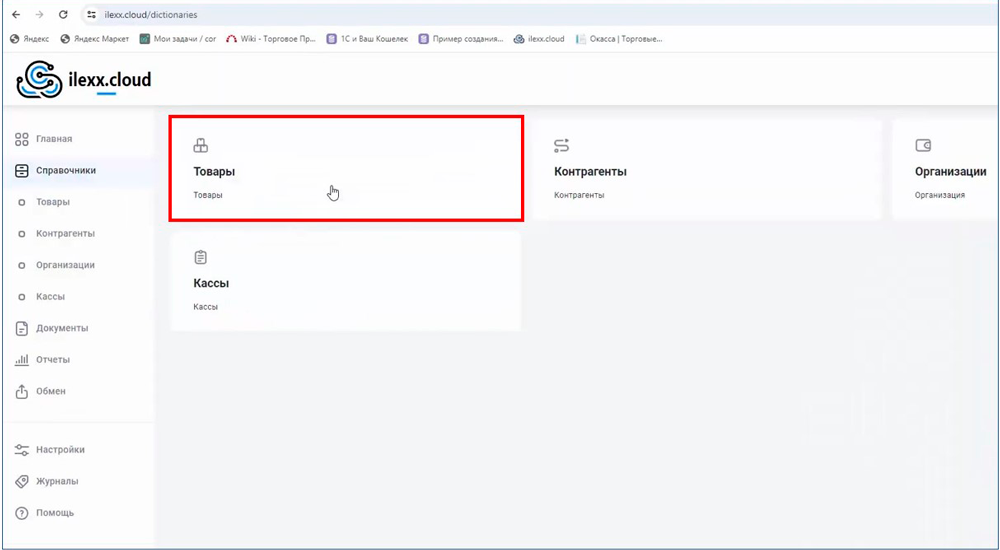Open the Контрагенты dictionary card
Viewport: 1000px width, 550px height.
(x=705, y=170)
